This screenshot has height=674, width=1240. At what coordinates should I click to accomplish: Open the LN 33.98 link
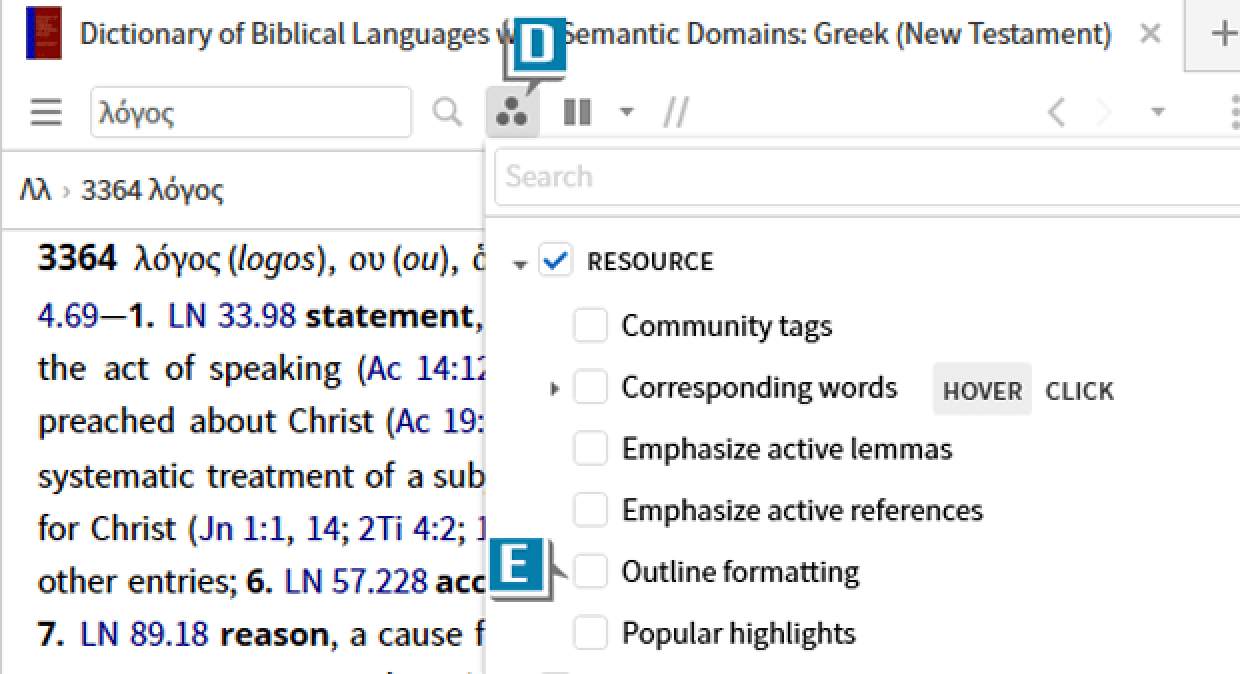coord(232,316)
